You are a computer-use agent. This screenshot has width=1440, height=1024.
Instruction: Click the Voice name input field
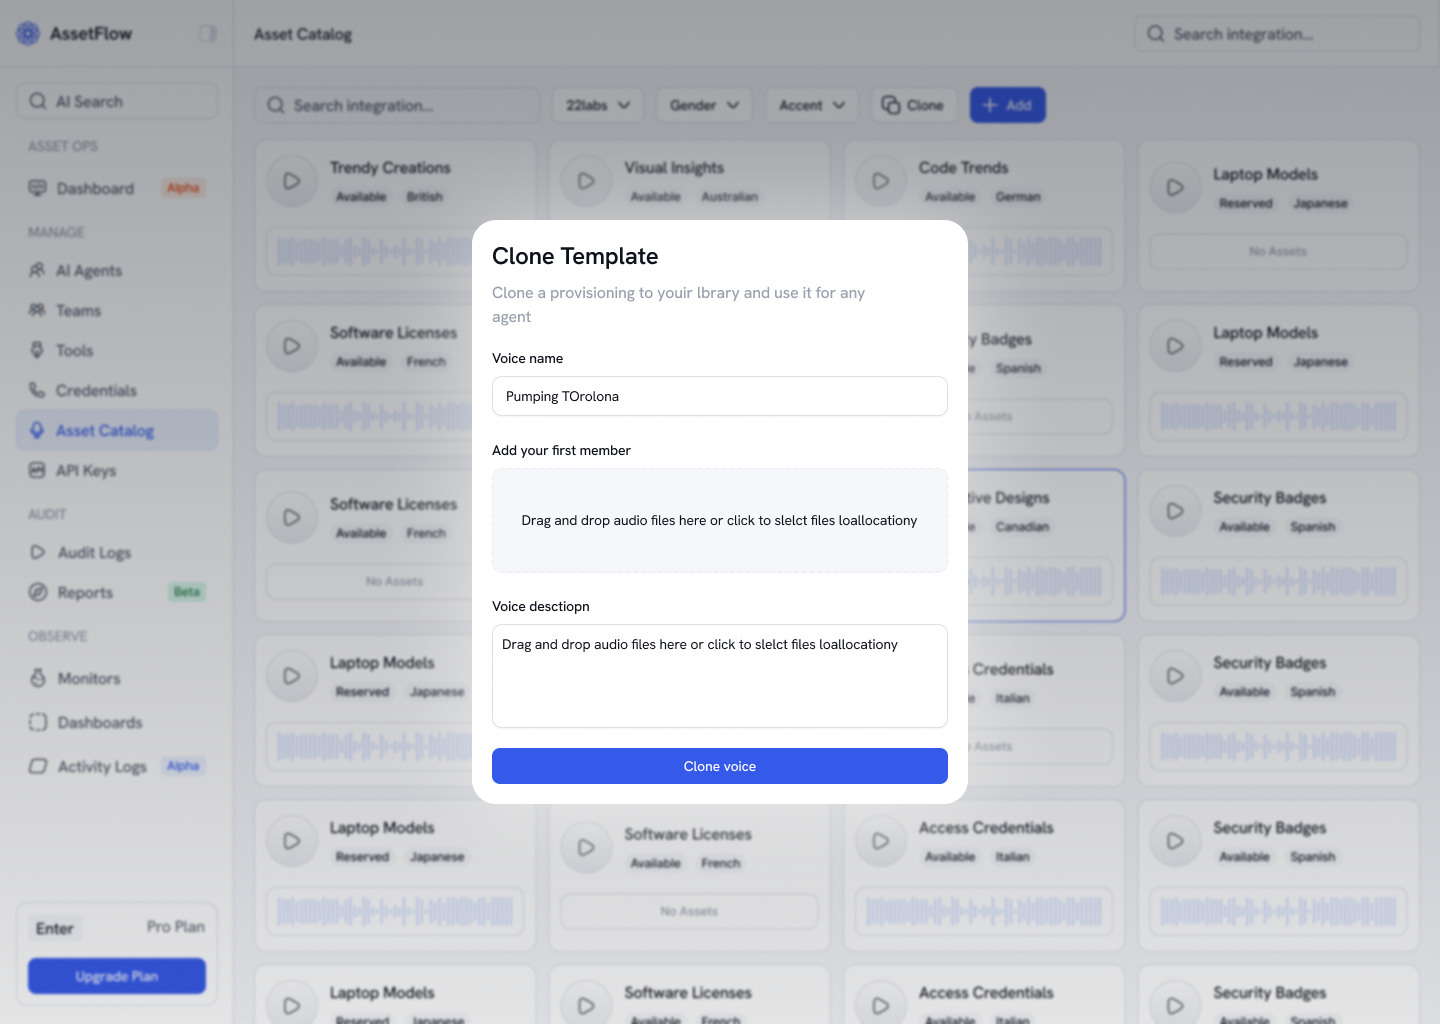click(720, 396)
